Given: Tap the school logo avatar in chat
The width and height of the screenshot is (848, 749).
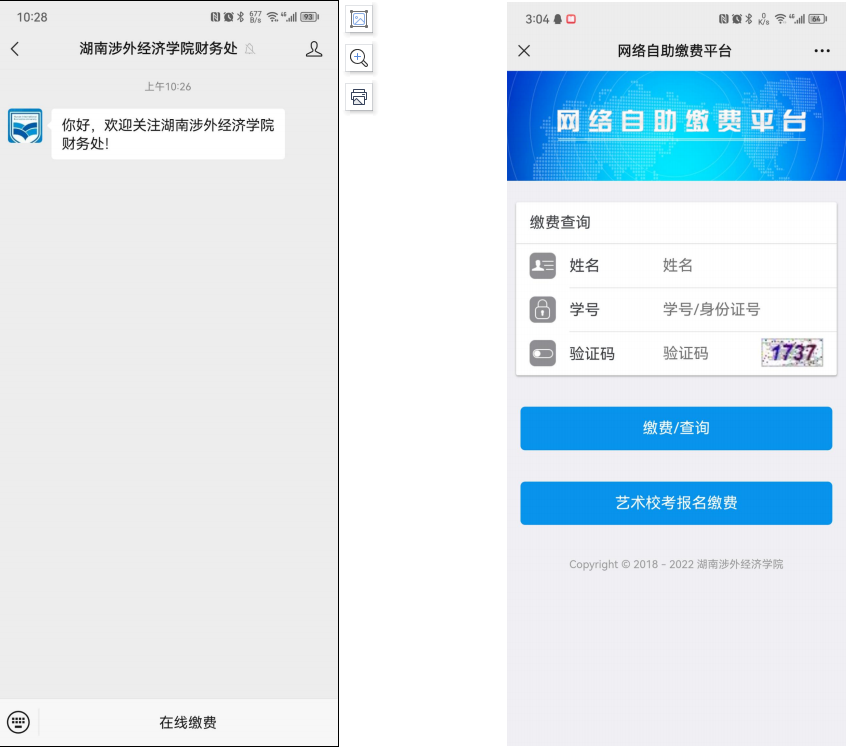Looking at the screenshot, I should [25, 126].
